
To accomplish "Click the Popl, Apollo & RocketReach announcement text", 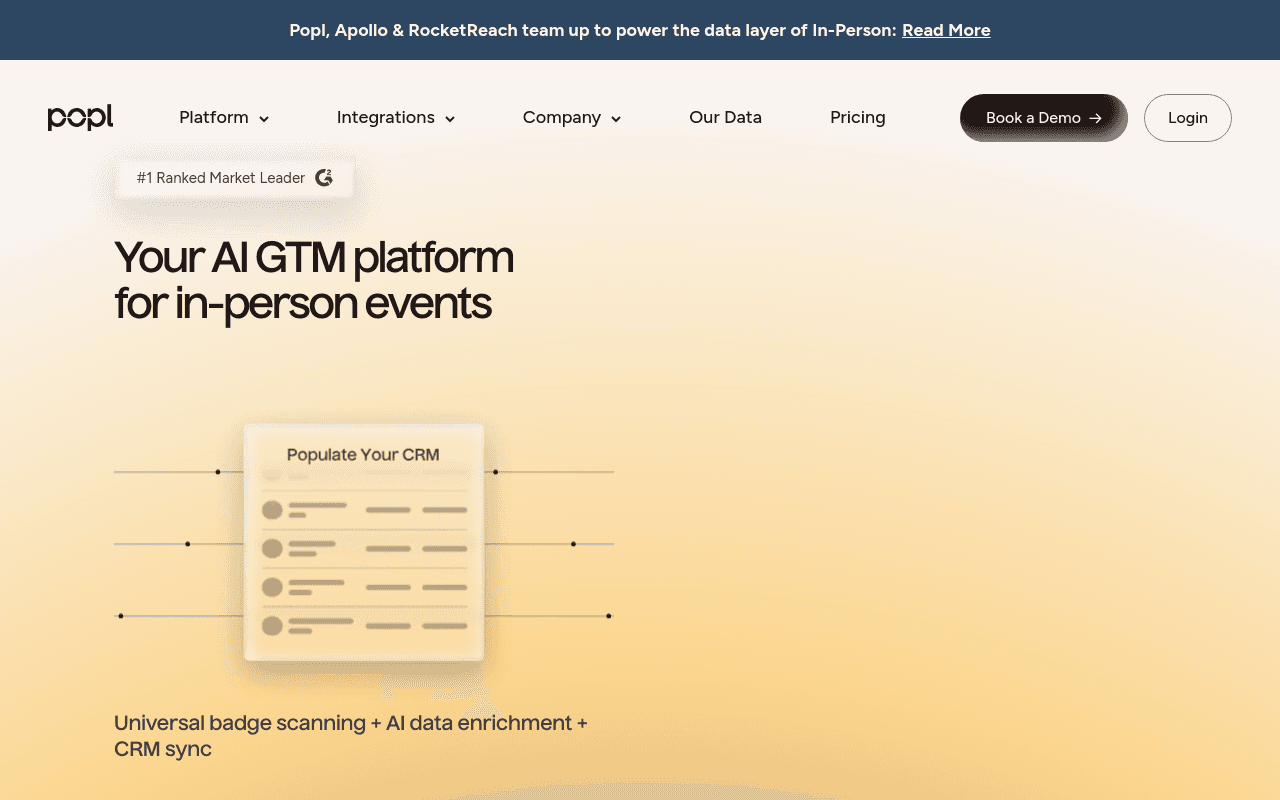I will (593, 30).
